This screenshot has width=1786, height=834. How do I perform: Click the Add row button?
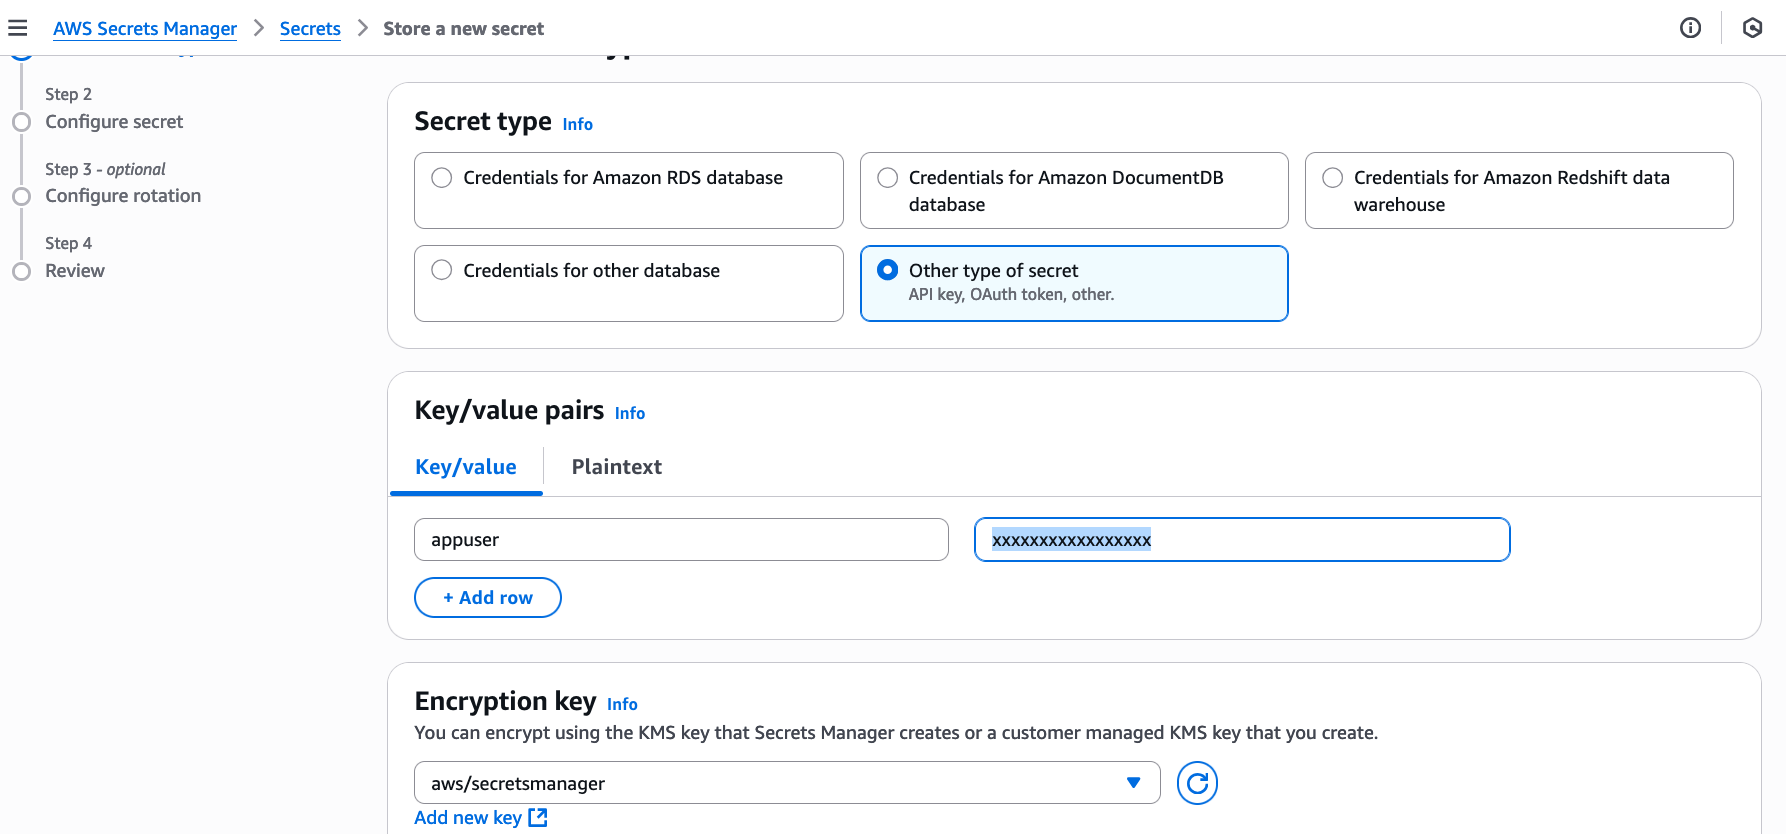(488, 598)
